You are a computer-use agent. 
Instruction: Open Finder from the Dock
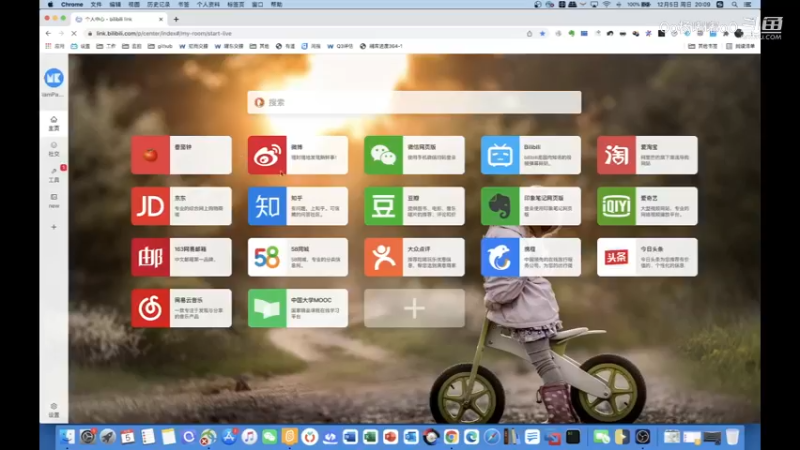tap(67, 437)
